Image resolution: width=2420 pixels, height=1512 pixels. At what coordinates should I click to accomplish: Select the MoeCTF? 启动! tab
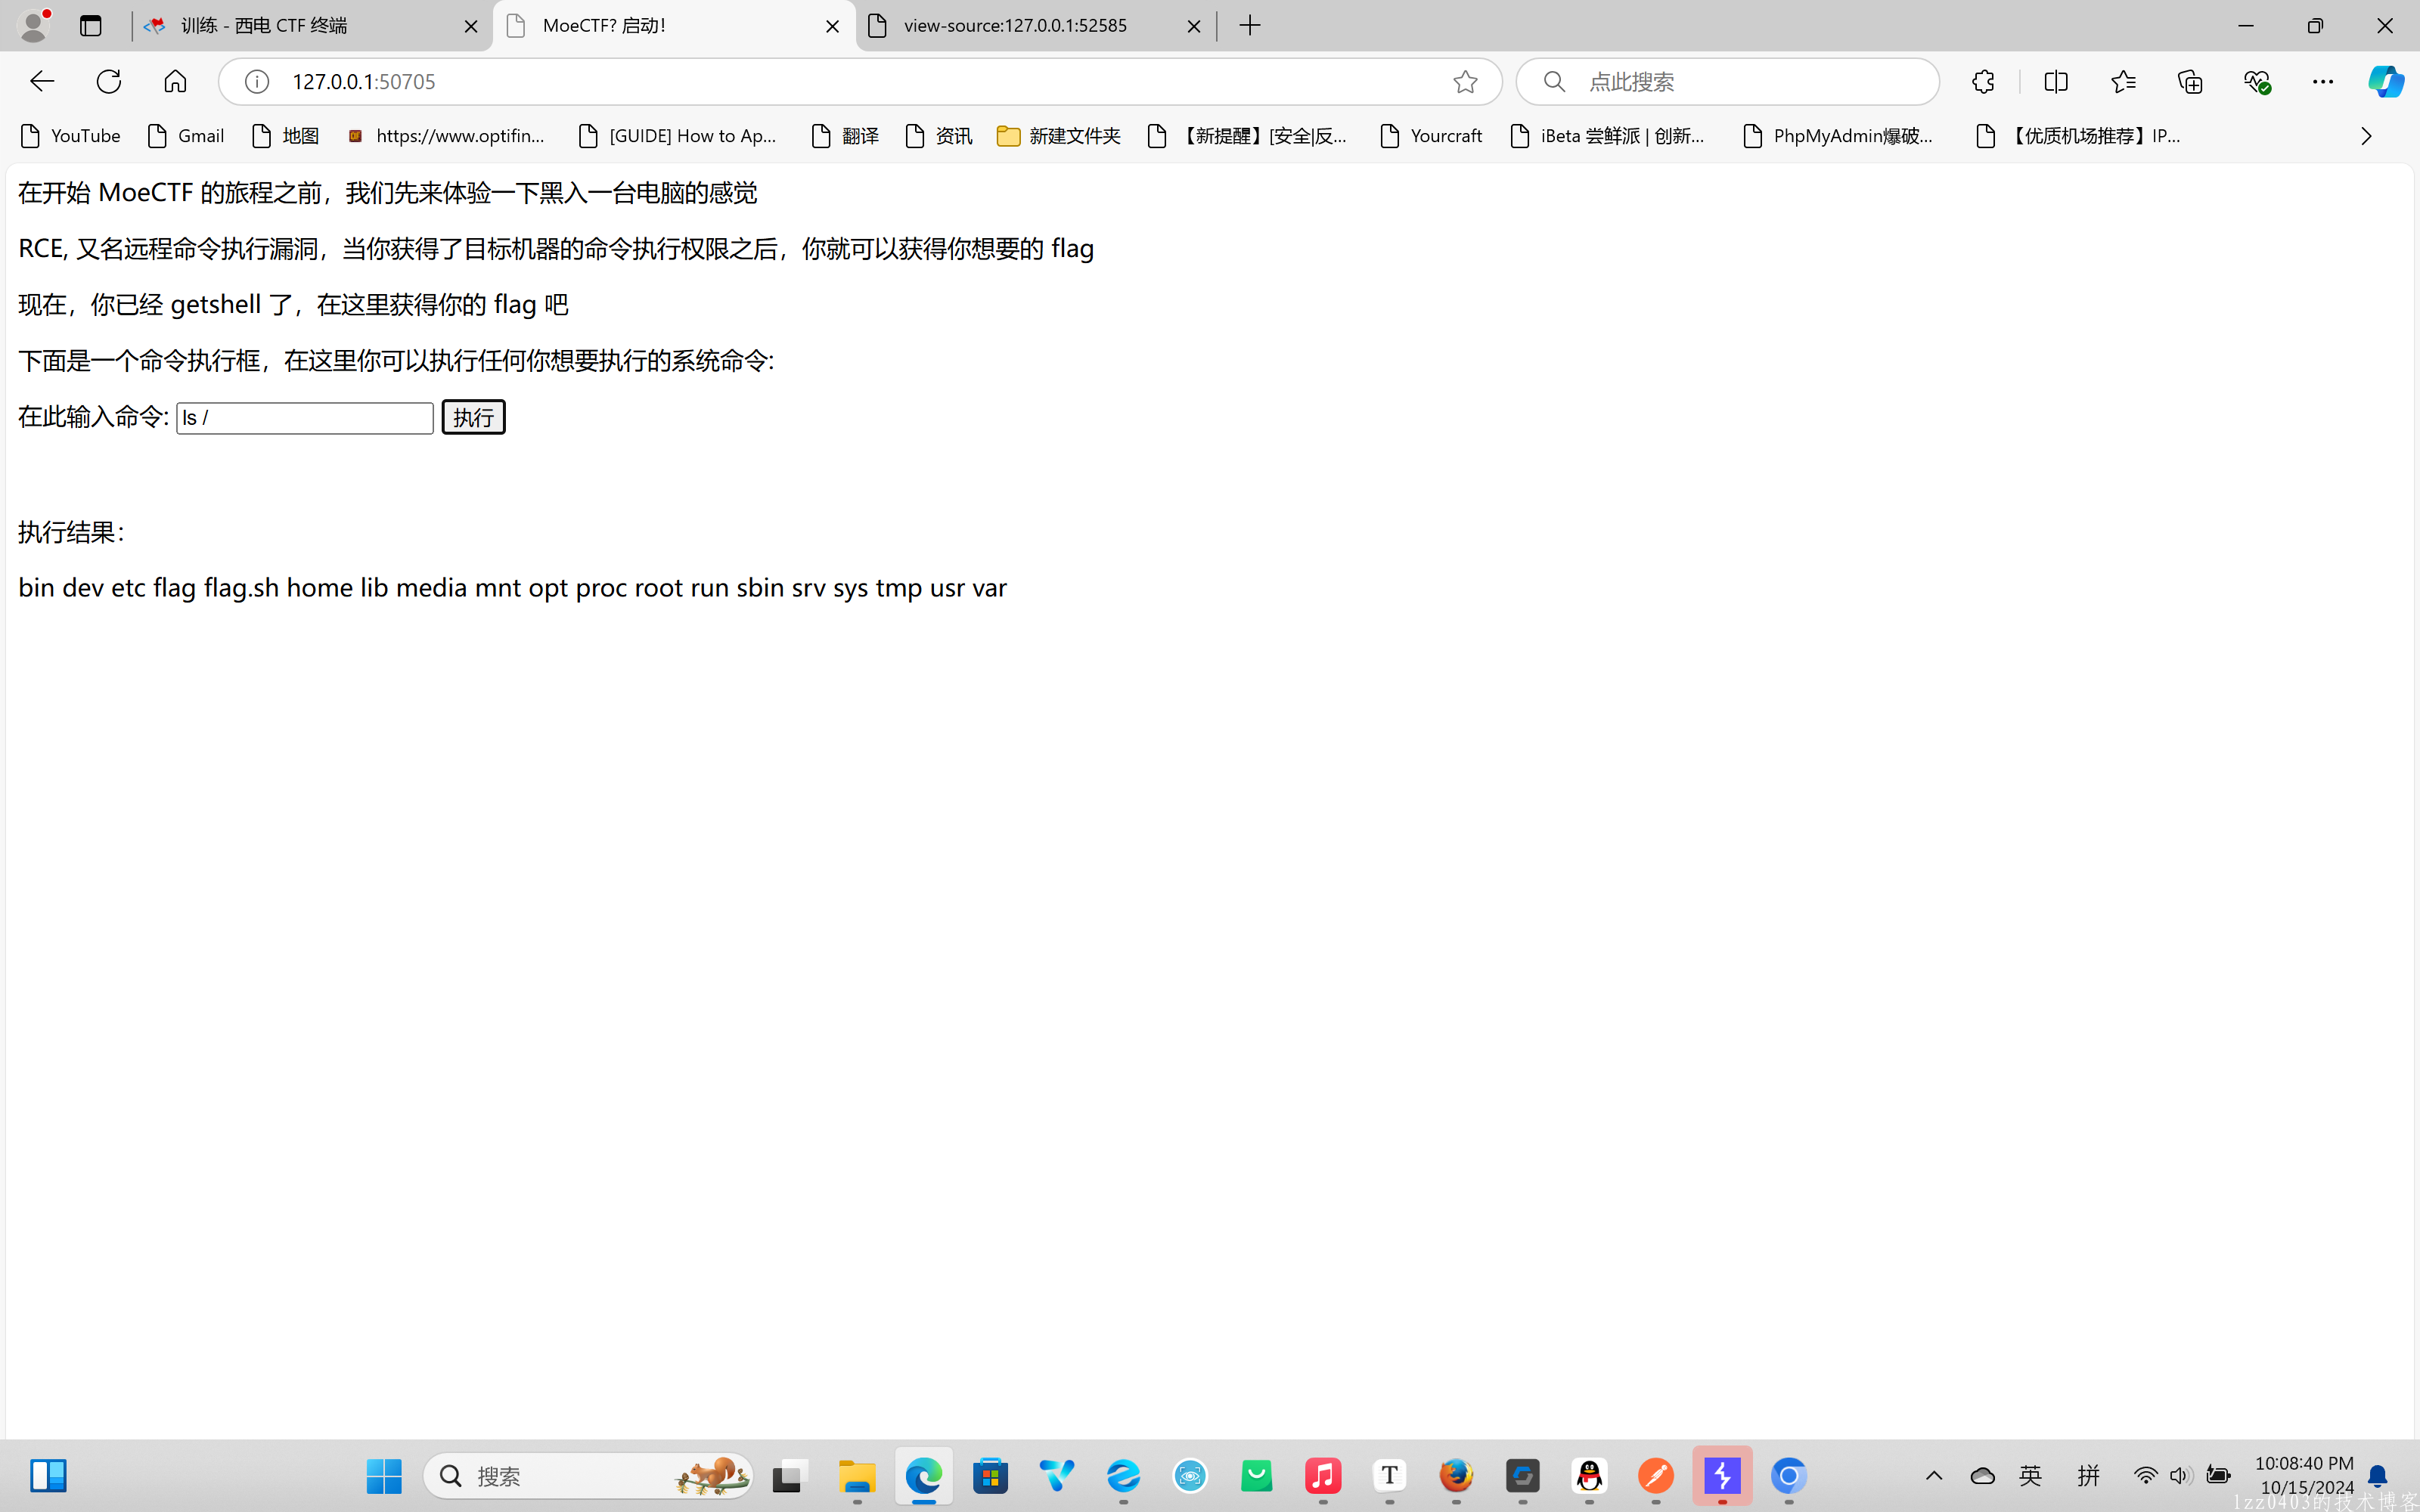click(x=675, y=25)
